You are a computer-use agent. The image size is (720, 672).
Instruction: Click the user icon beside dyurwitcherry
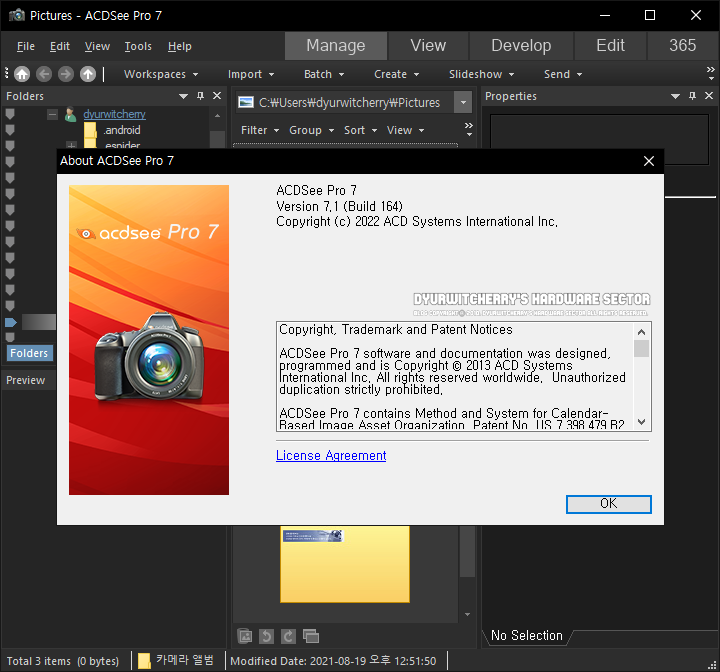(x=70, y=114)
